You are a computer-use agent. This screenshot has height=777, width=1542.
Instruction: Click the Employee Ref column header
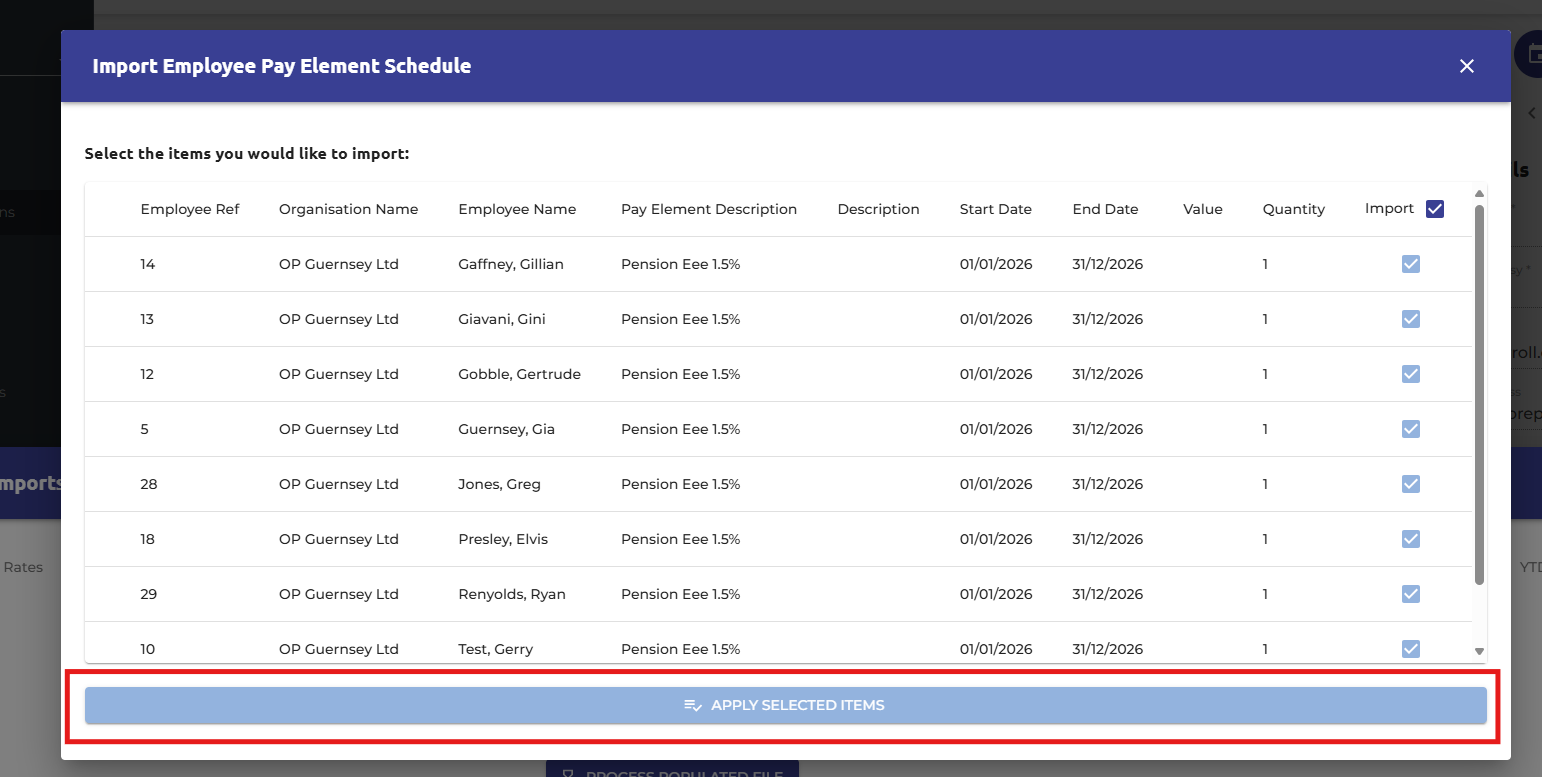tap(190, 209)
